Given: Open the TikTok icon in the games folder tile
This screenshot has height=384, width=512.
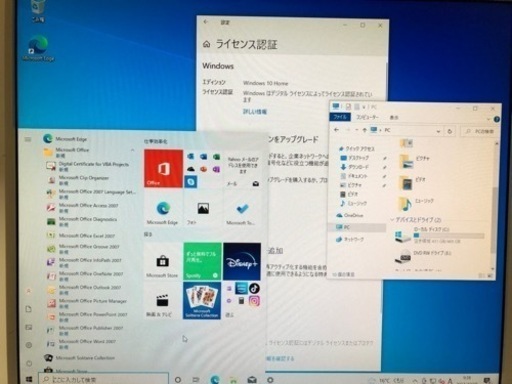Looking at the screenshot, I should pyautogui.click(x=254, y=288).
